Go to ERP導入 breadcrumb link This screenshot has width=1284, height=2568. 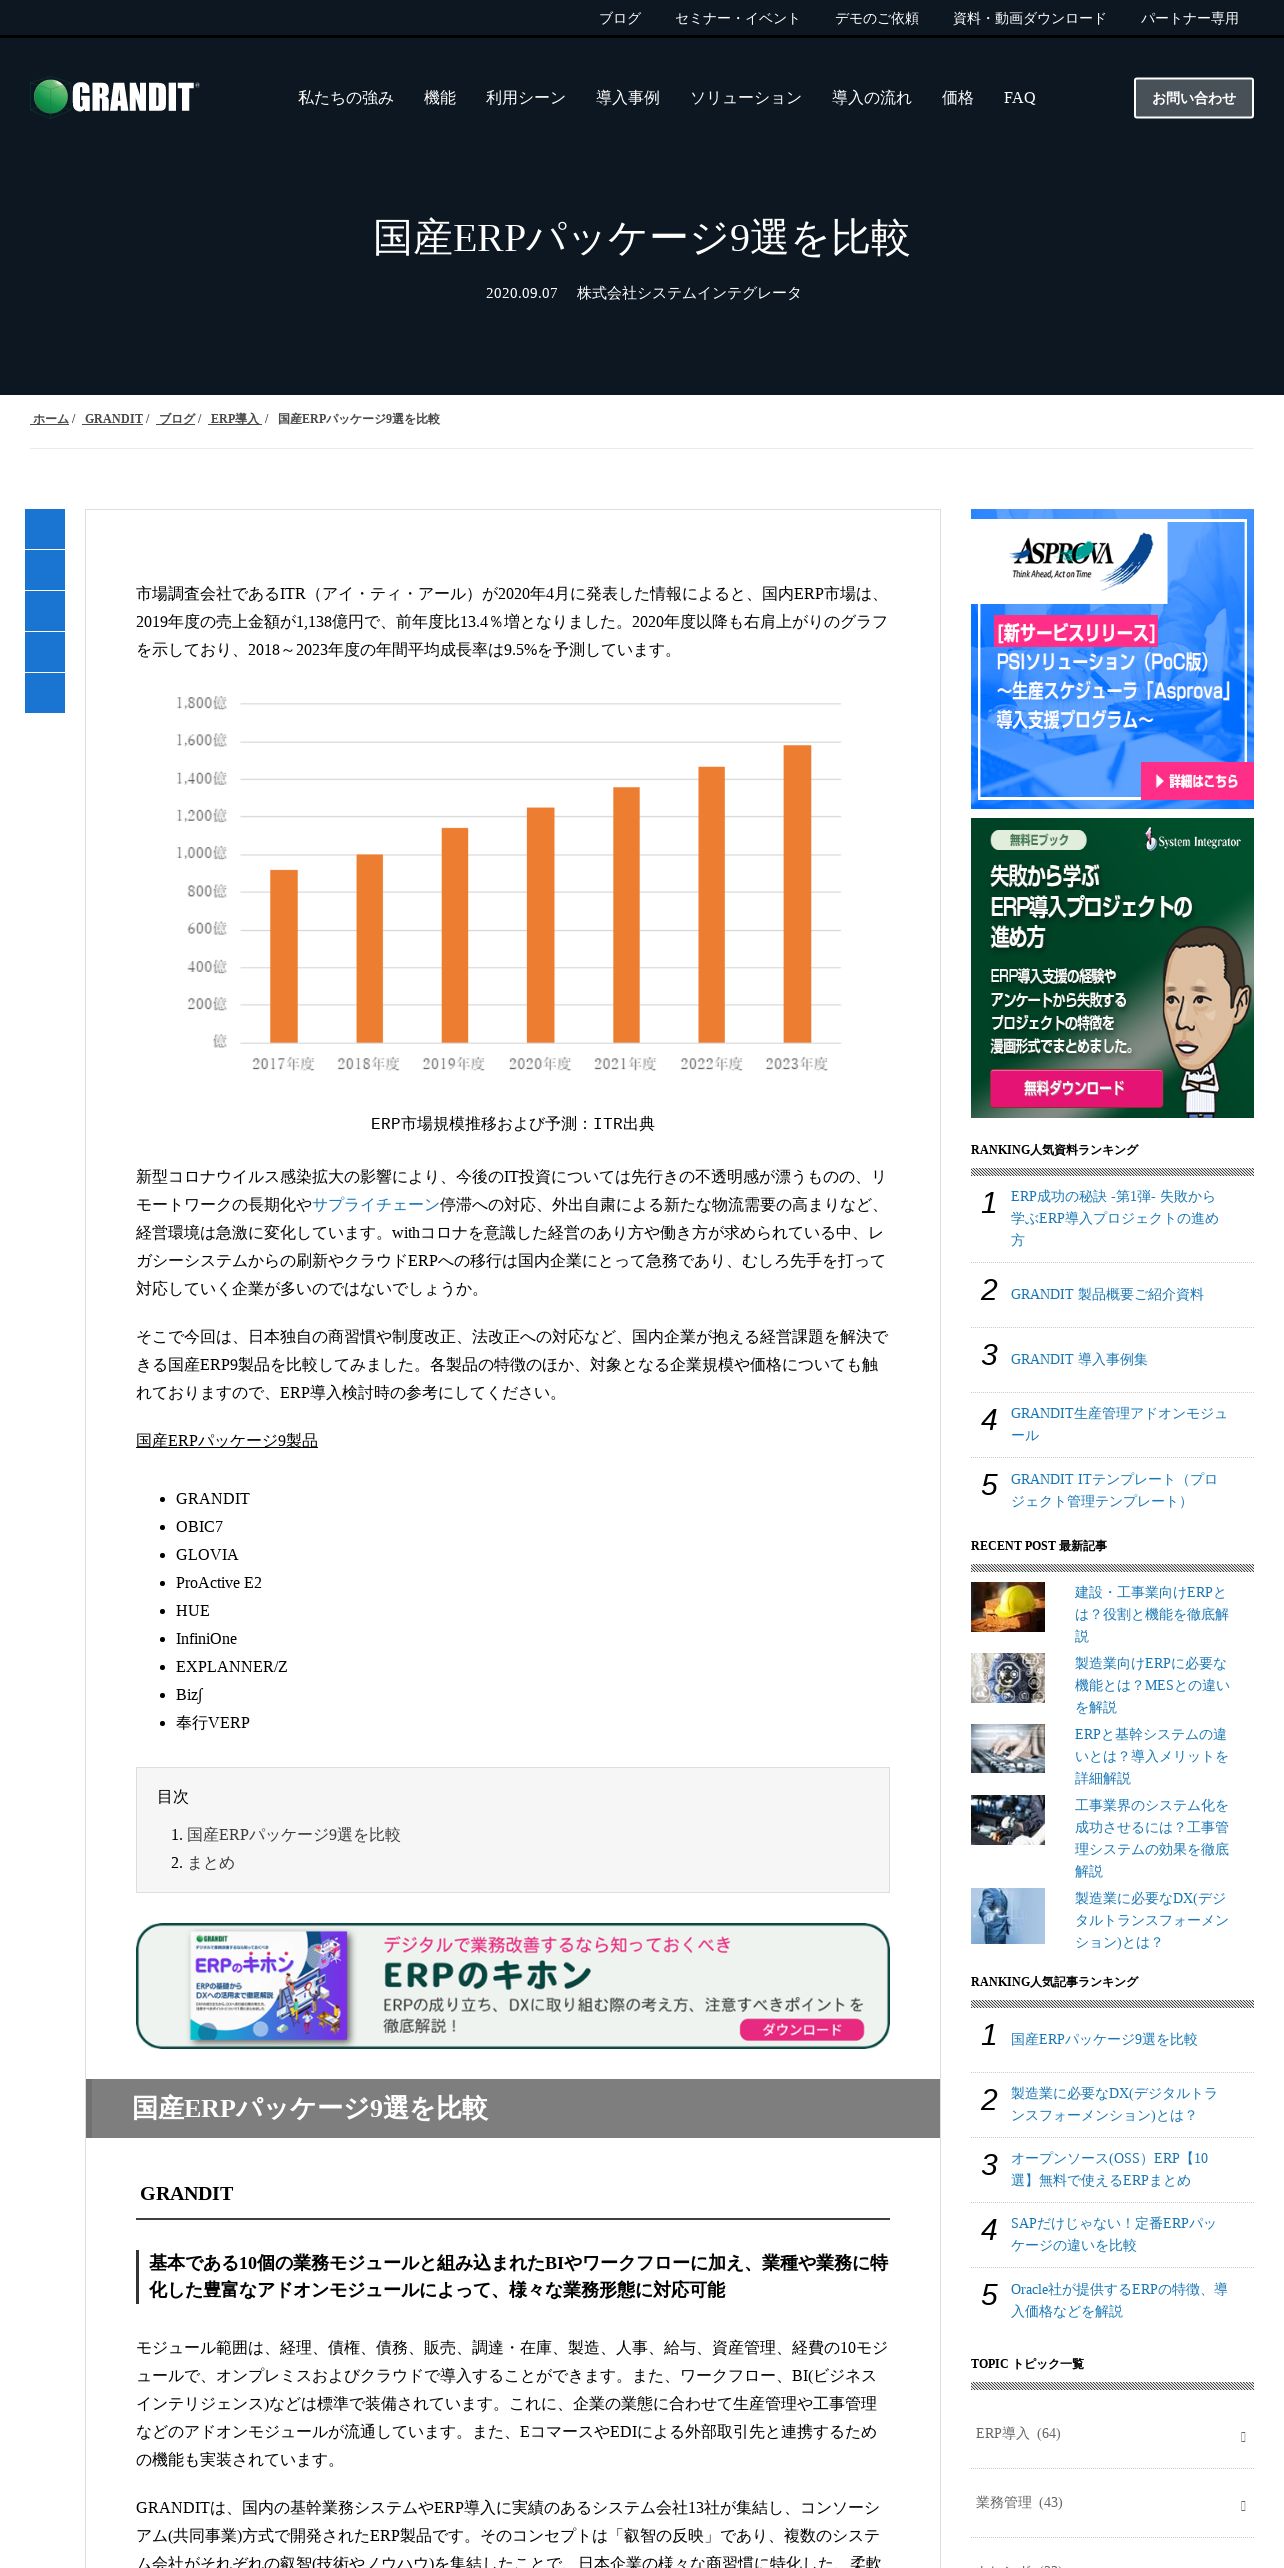(235, 419)
